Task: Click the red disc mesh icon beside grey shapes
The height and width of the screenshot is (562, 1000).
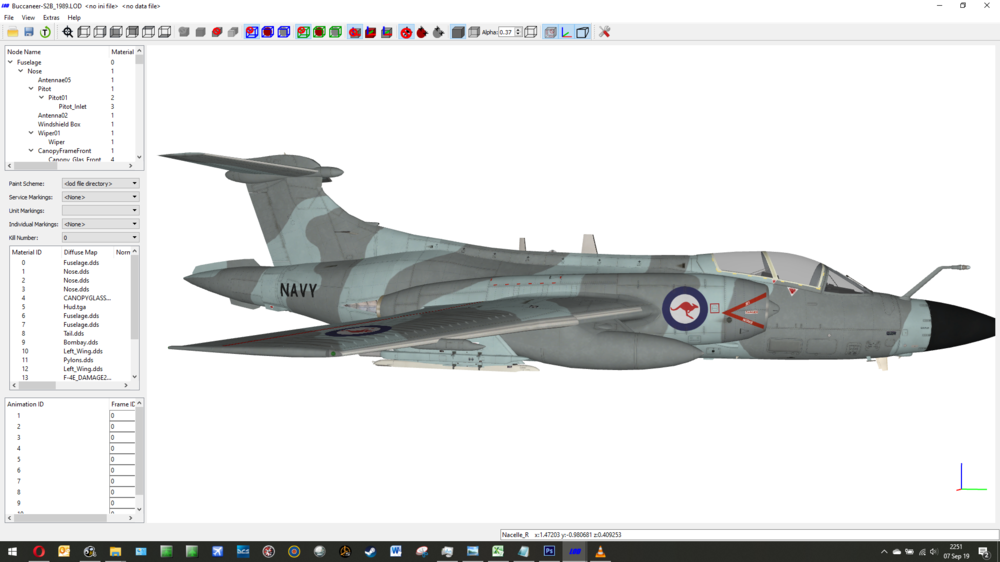Action: [x=217, y=32]
